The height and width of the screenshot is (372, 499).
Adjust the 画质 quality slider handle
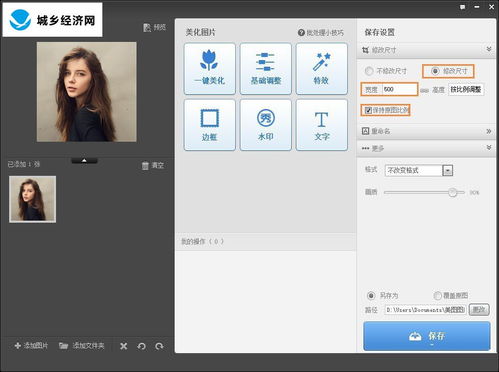[452, 192]
